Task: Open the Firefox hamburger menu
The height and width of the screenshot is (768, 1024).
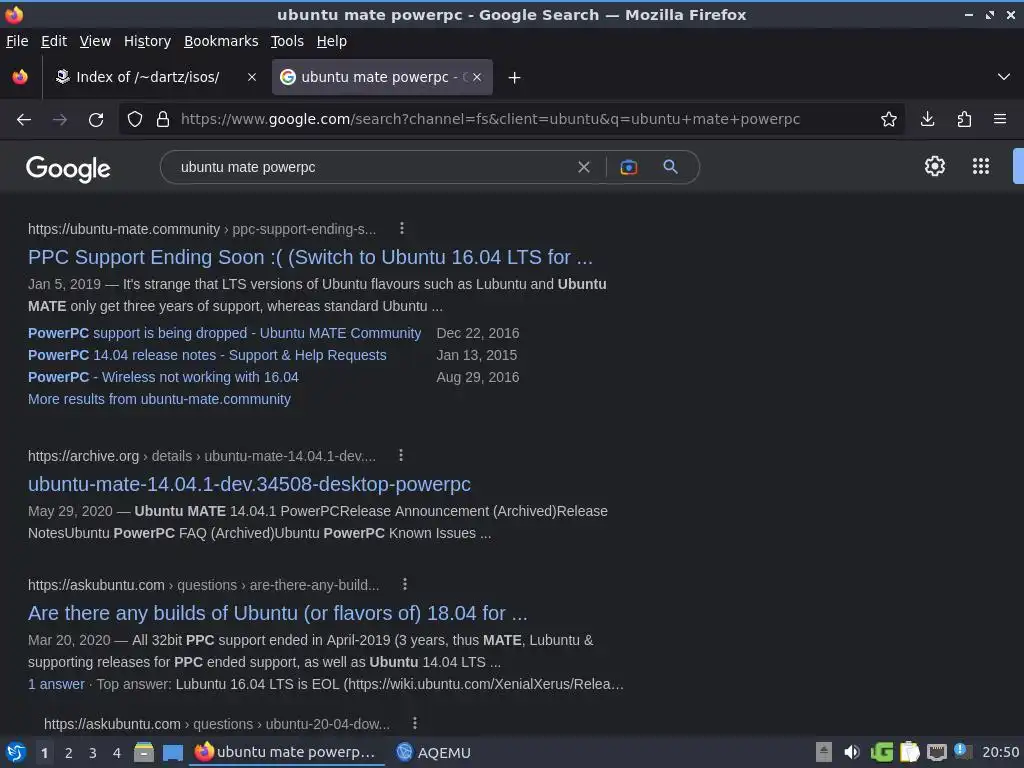Action: point(1000,119)
